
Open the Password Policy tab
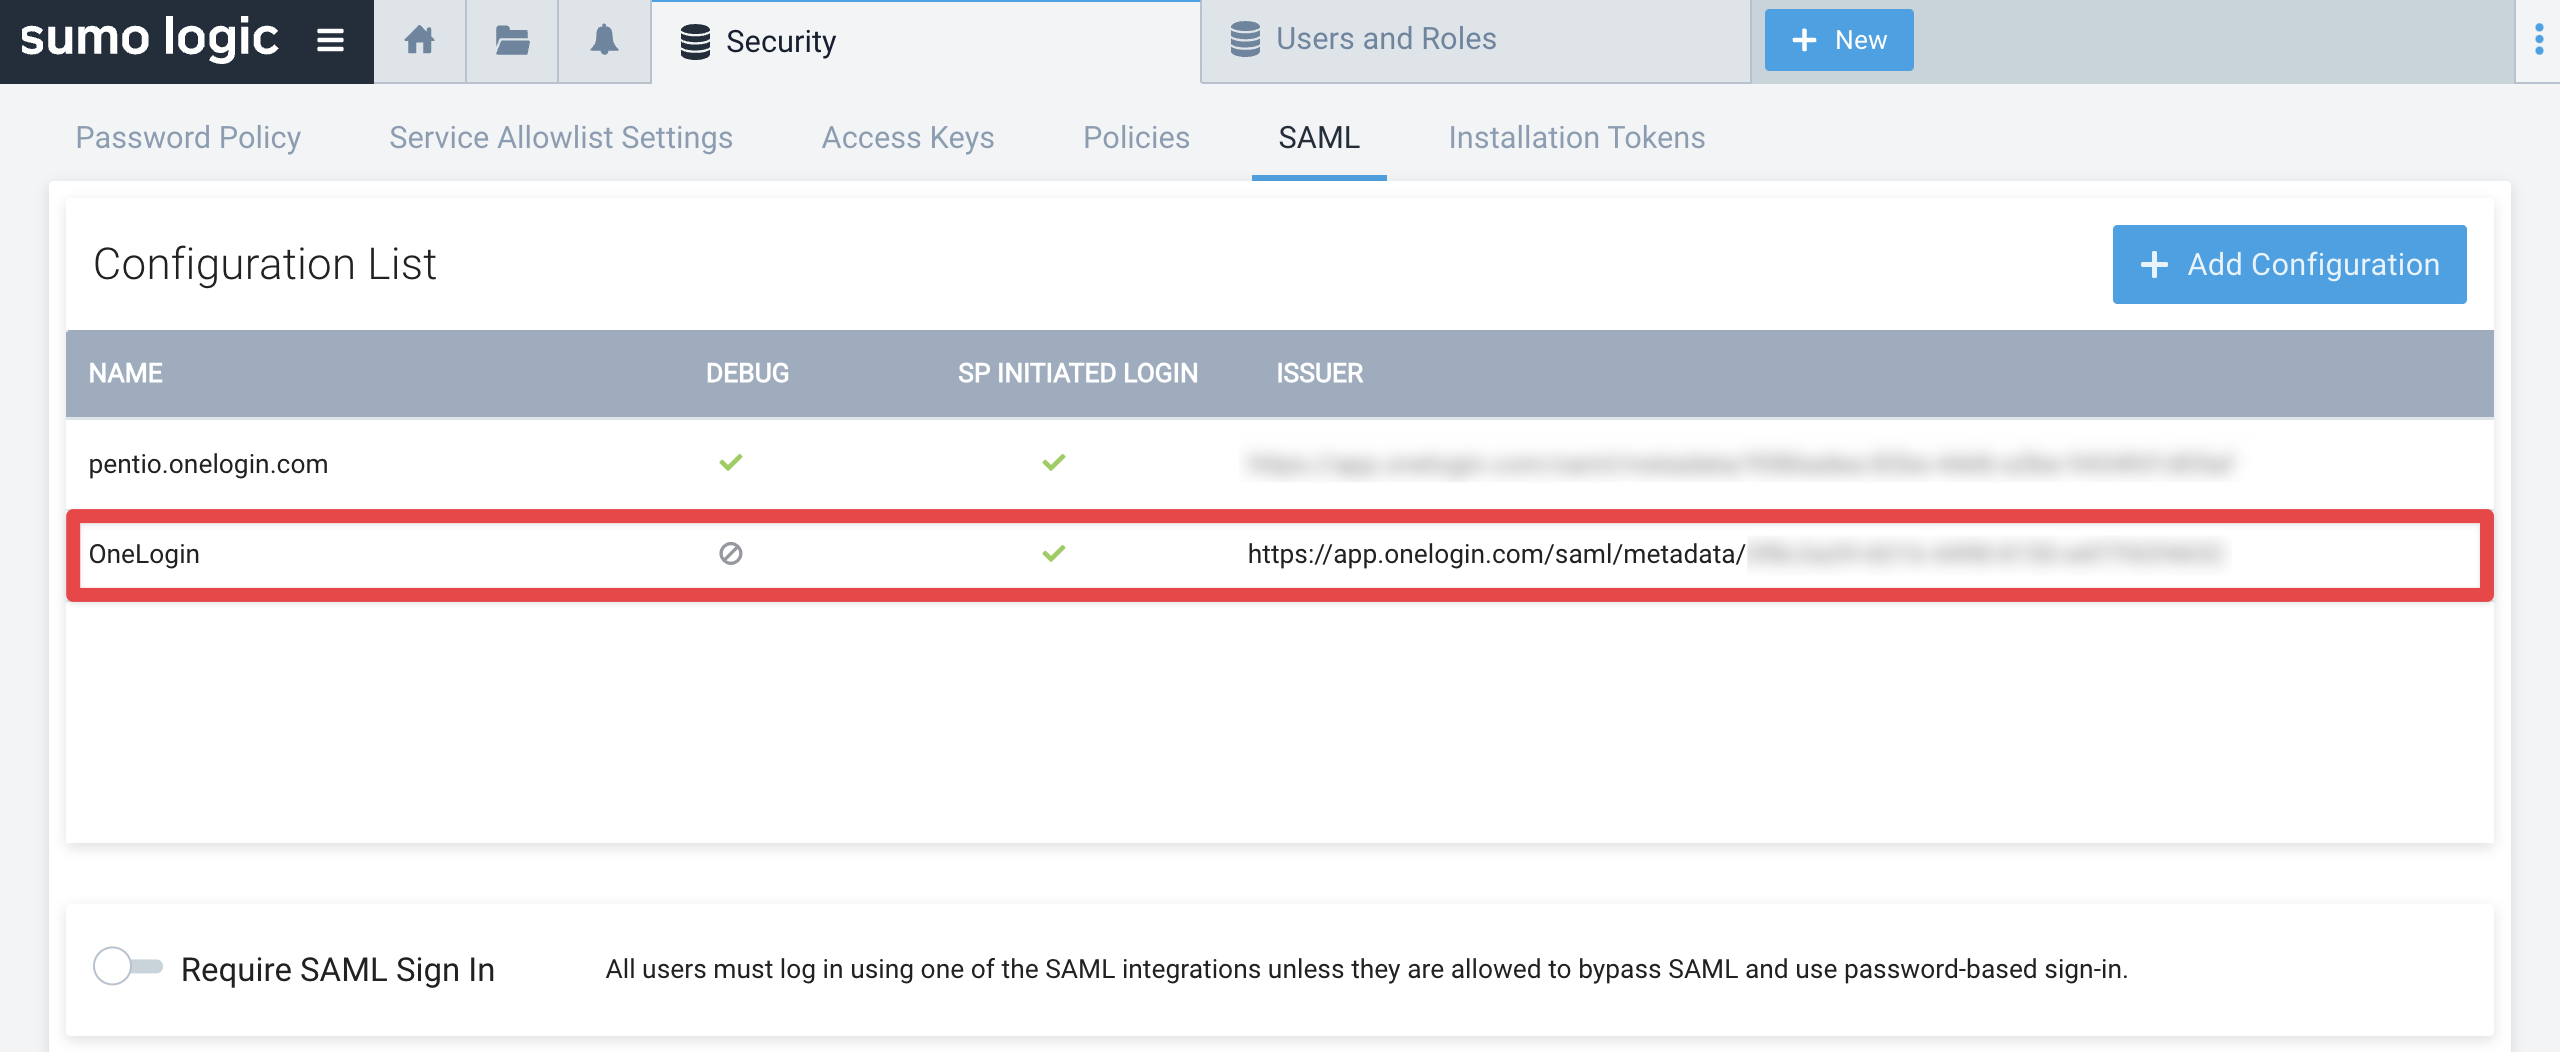tap(188, 137)
